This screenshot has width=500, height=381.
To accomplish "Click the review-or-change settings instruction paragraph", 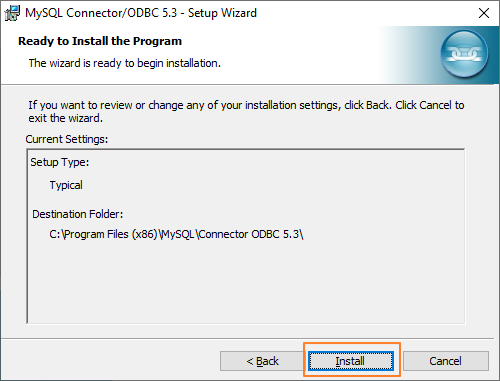I will pos(246,112).
